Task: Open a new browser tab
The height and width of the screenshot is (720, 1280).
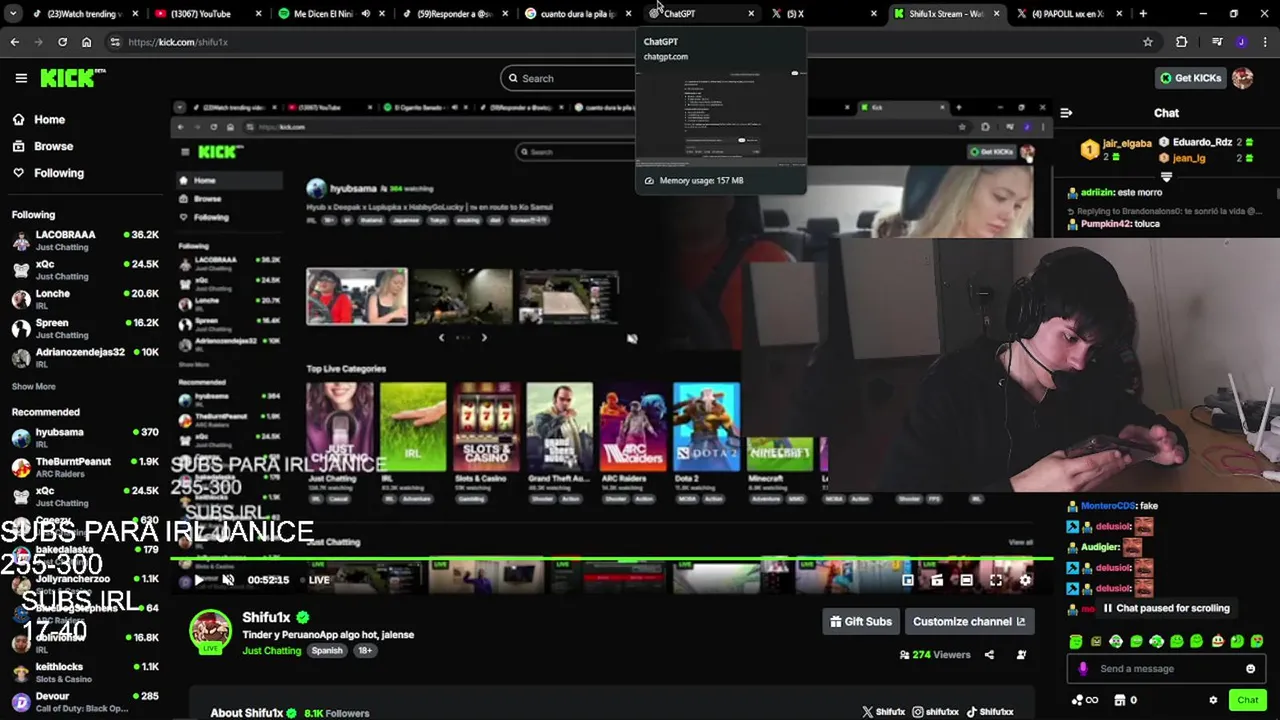Action: [1143, 14]
